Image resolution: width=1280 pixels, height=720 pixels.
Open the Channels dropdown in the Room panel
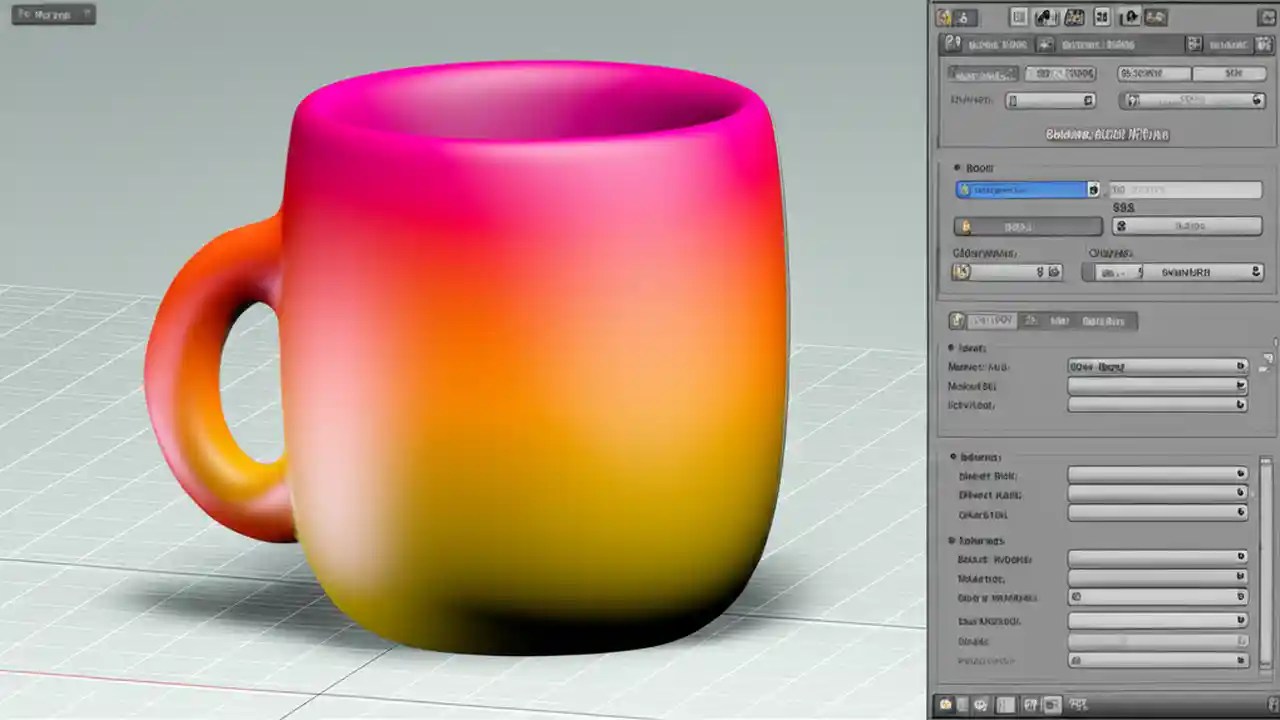(1175, 272)
